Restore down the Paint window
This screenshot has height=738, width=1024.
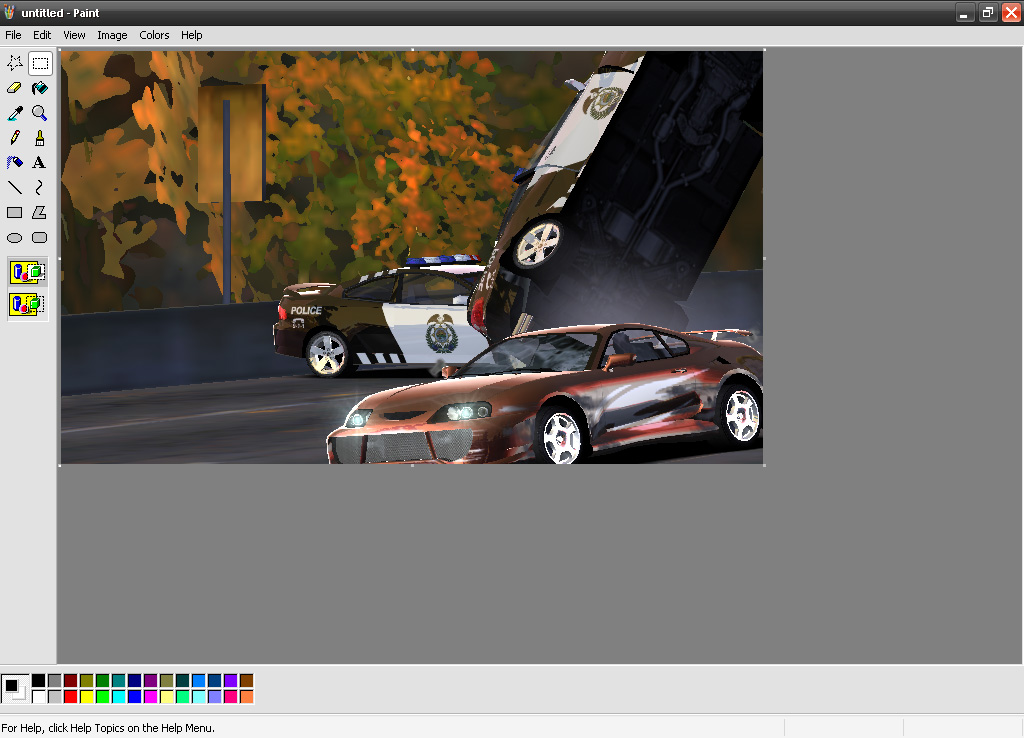[x=987, y=12]
